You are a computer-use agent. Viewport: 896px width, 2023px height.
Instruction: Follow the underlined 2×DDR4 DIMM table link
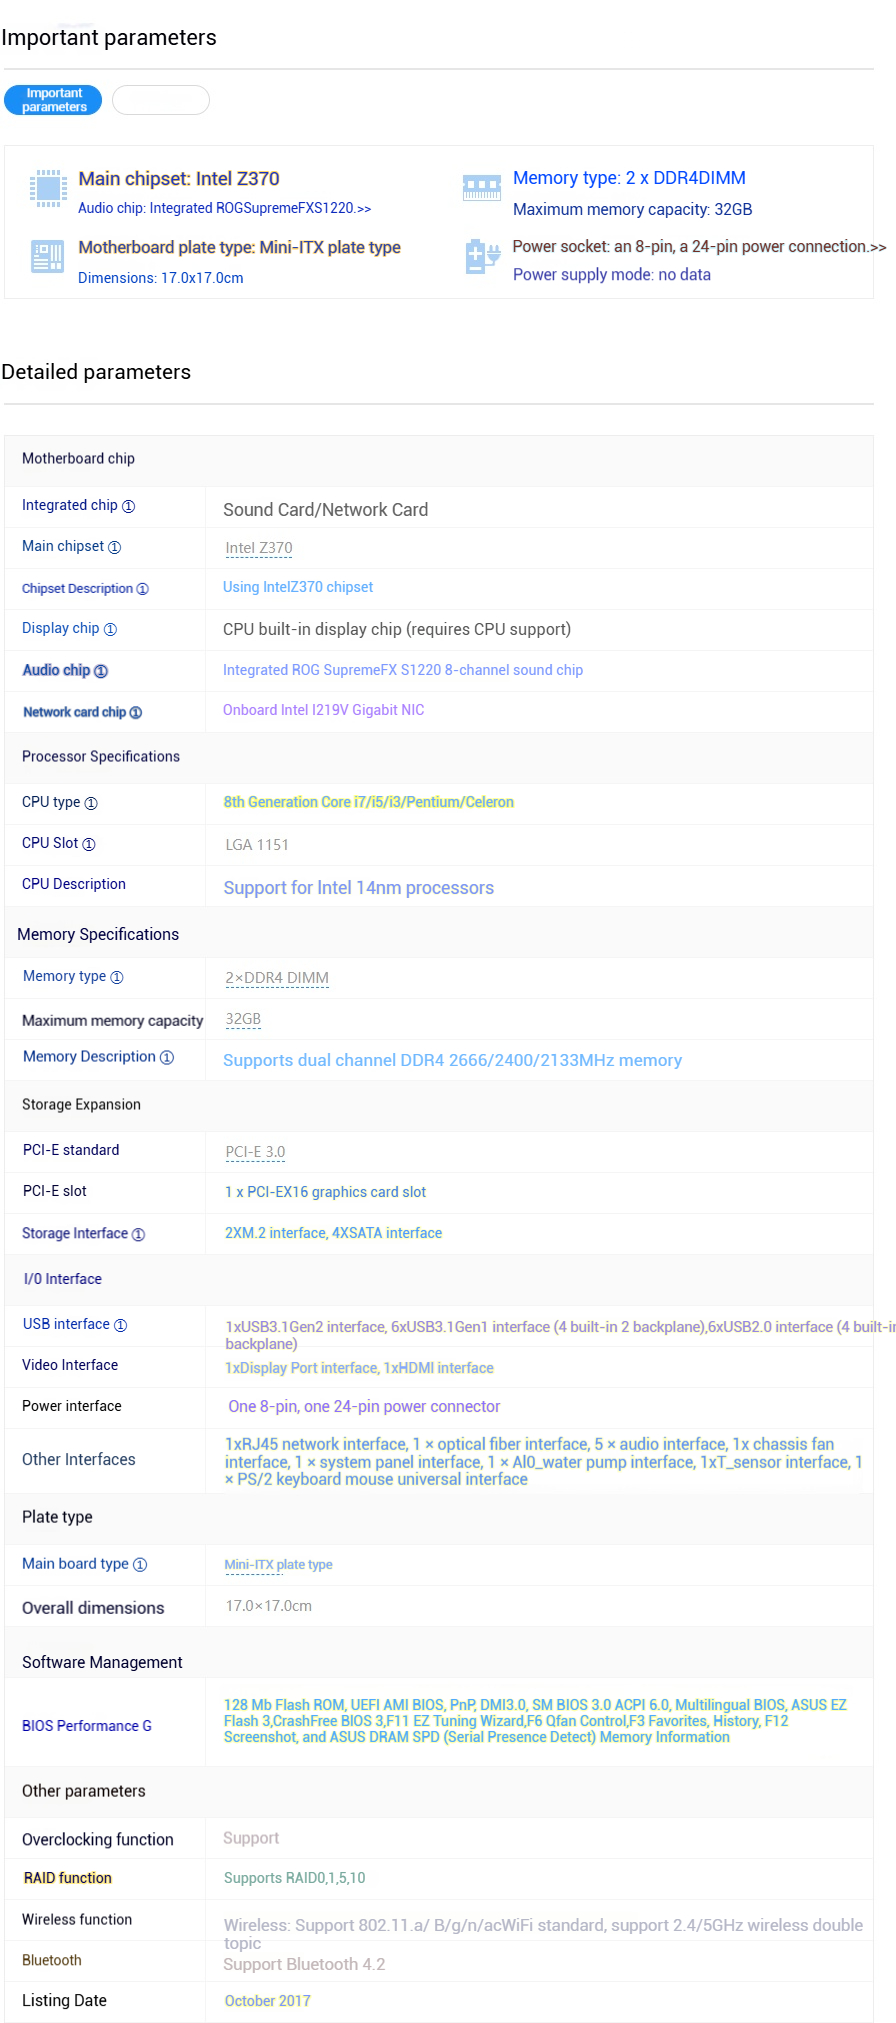click(x=277, y=978)
